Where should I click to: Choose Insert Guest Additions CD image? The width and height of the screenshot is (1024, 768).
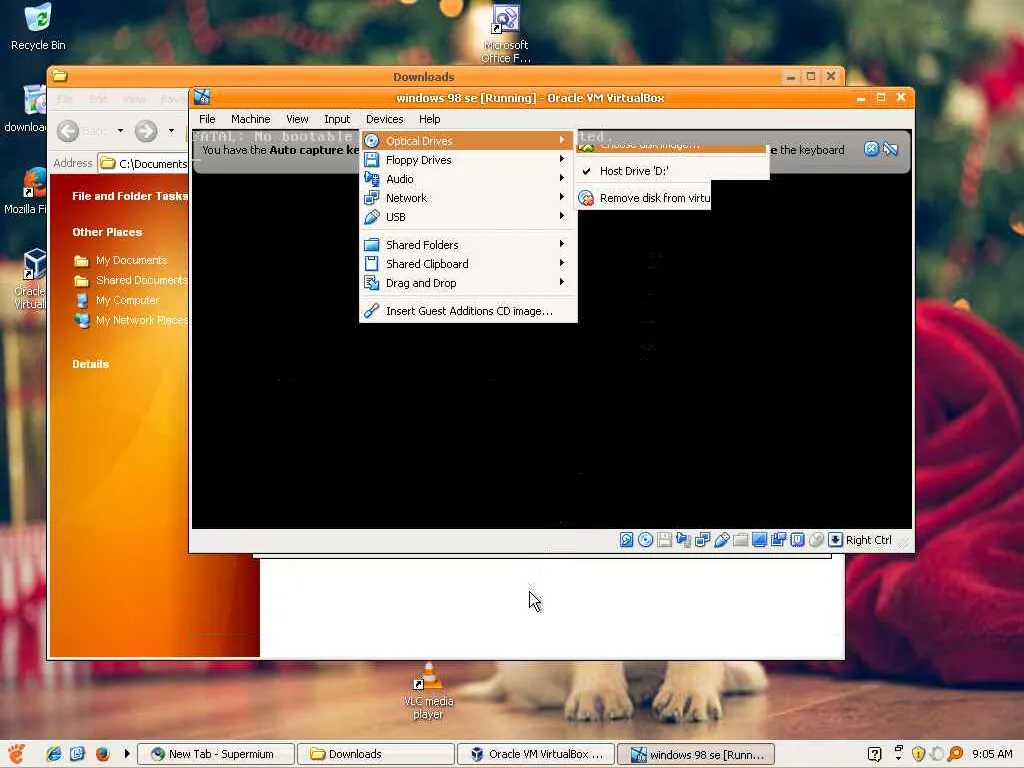tap(468, 311)
